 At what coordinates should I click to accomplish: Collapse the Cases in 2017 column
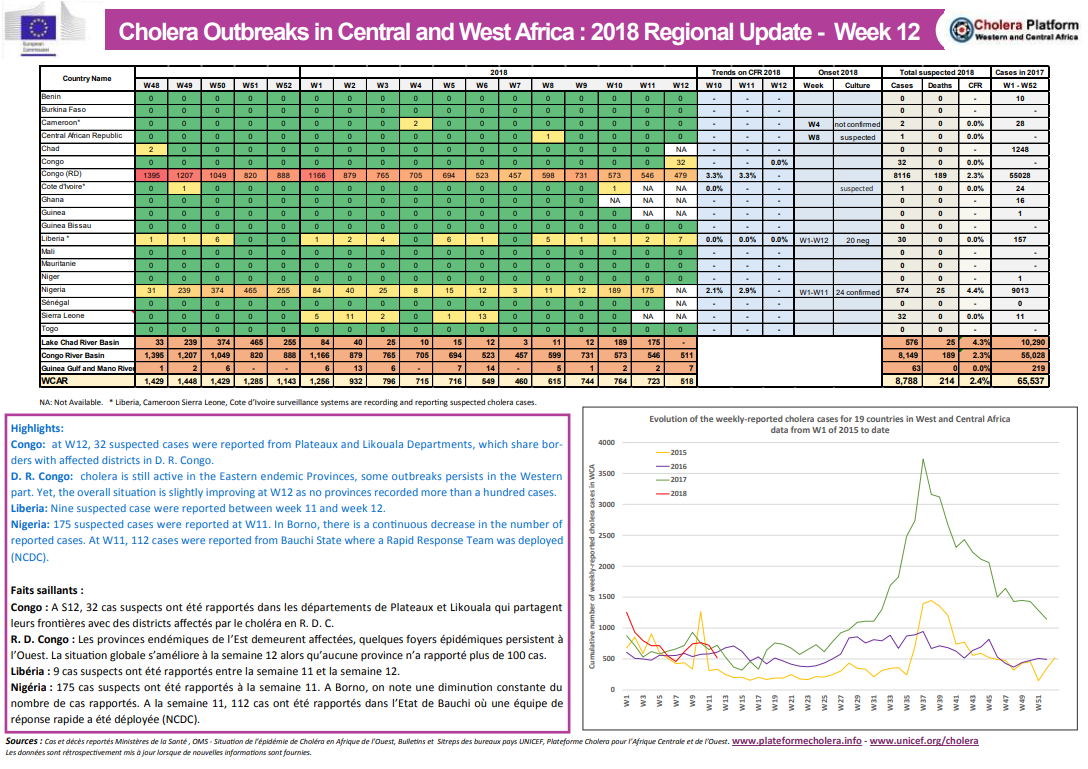click(1019, 71)
